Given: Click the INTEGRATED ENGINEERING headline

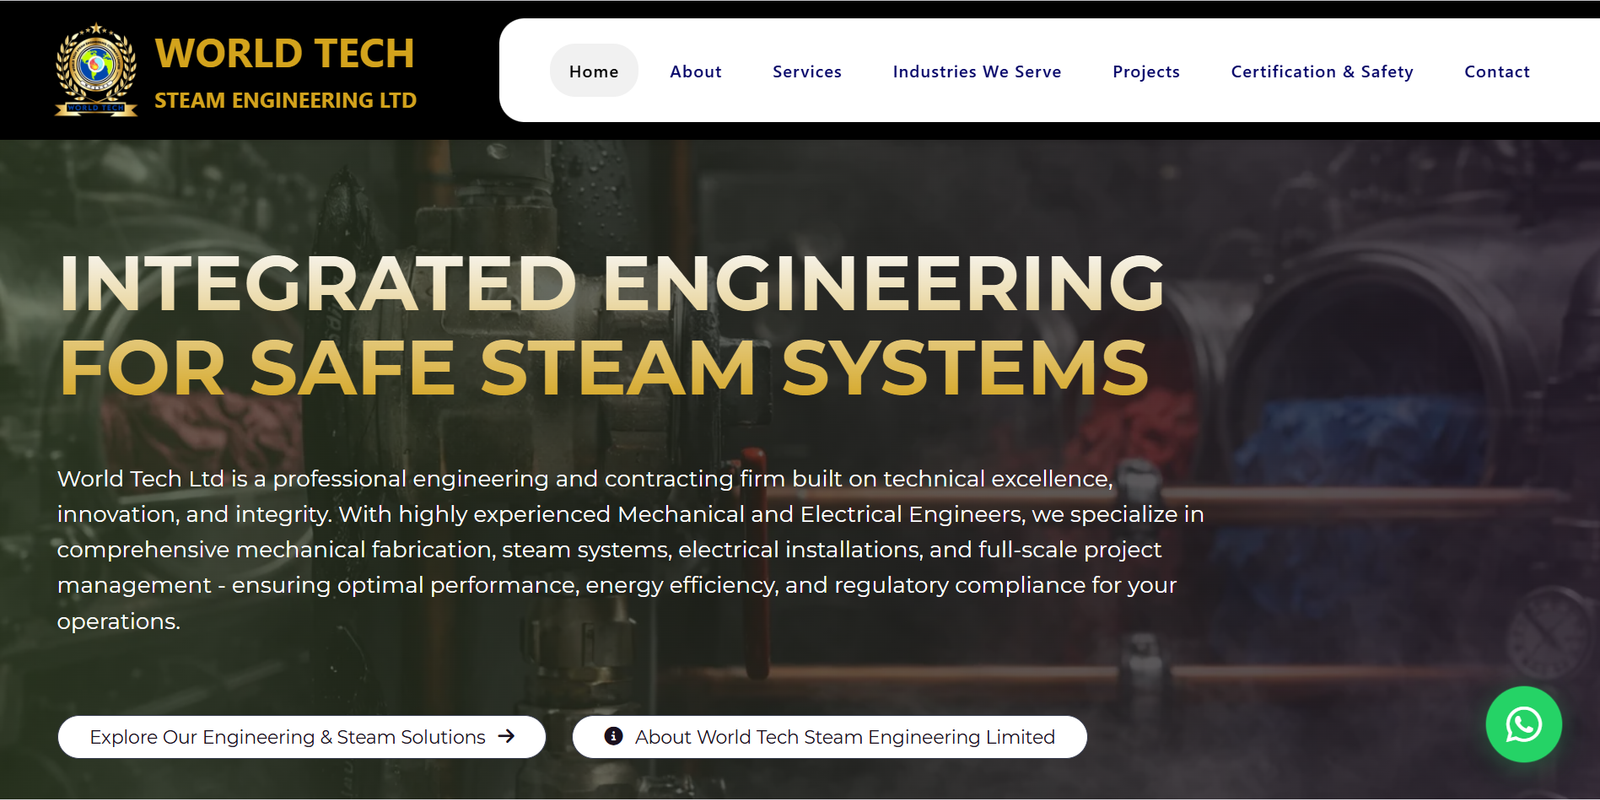Looking at the screenshot, I should click(612, 283).
